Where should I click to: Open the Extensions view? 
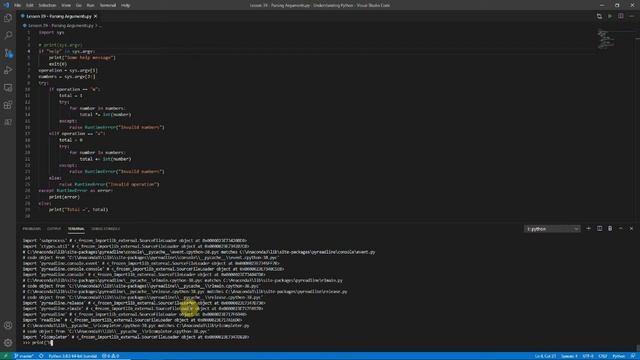click(8, 105)
